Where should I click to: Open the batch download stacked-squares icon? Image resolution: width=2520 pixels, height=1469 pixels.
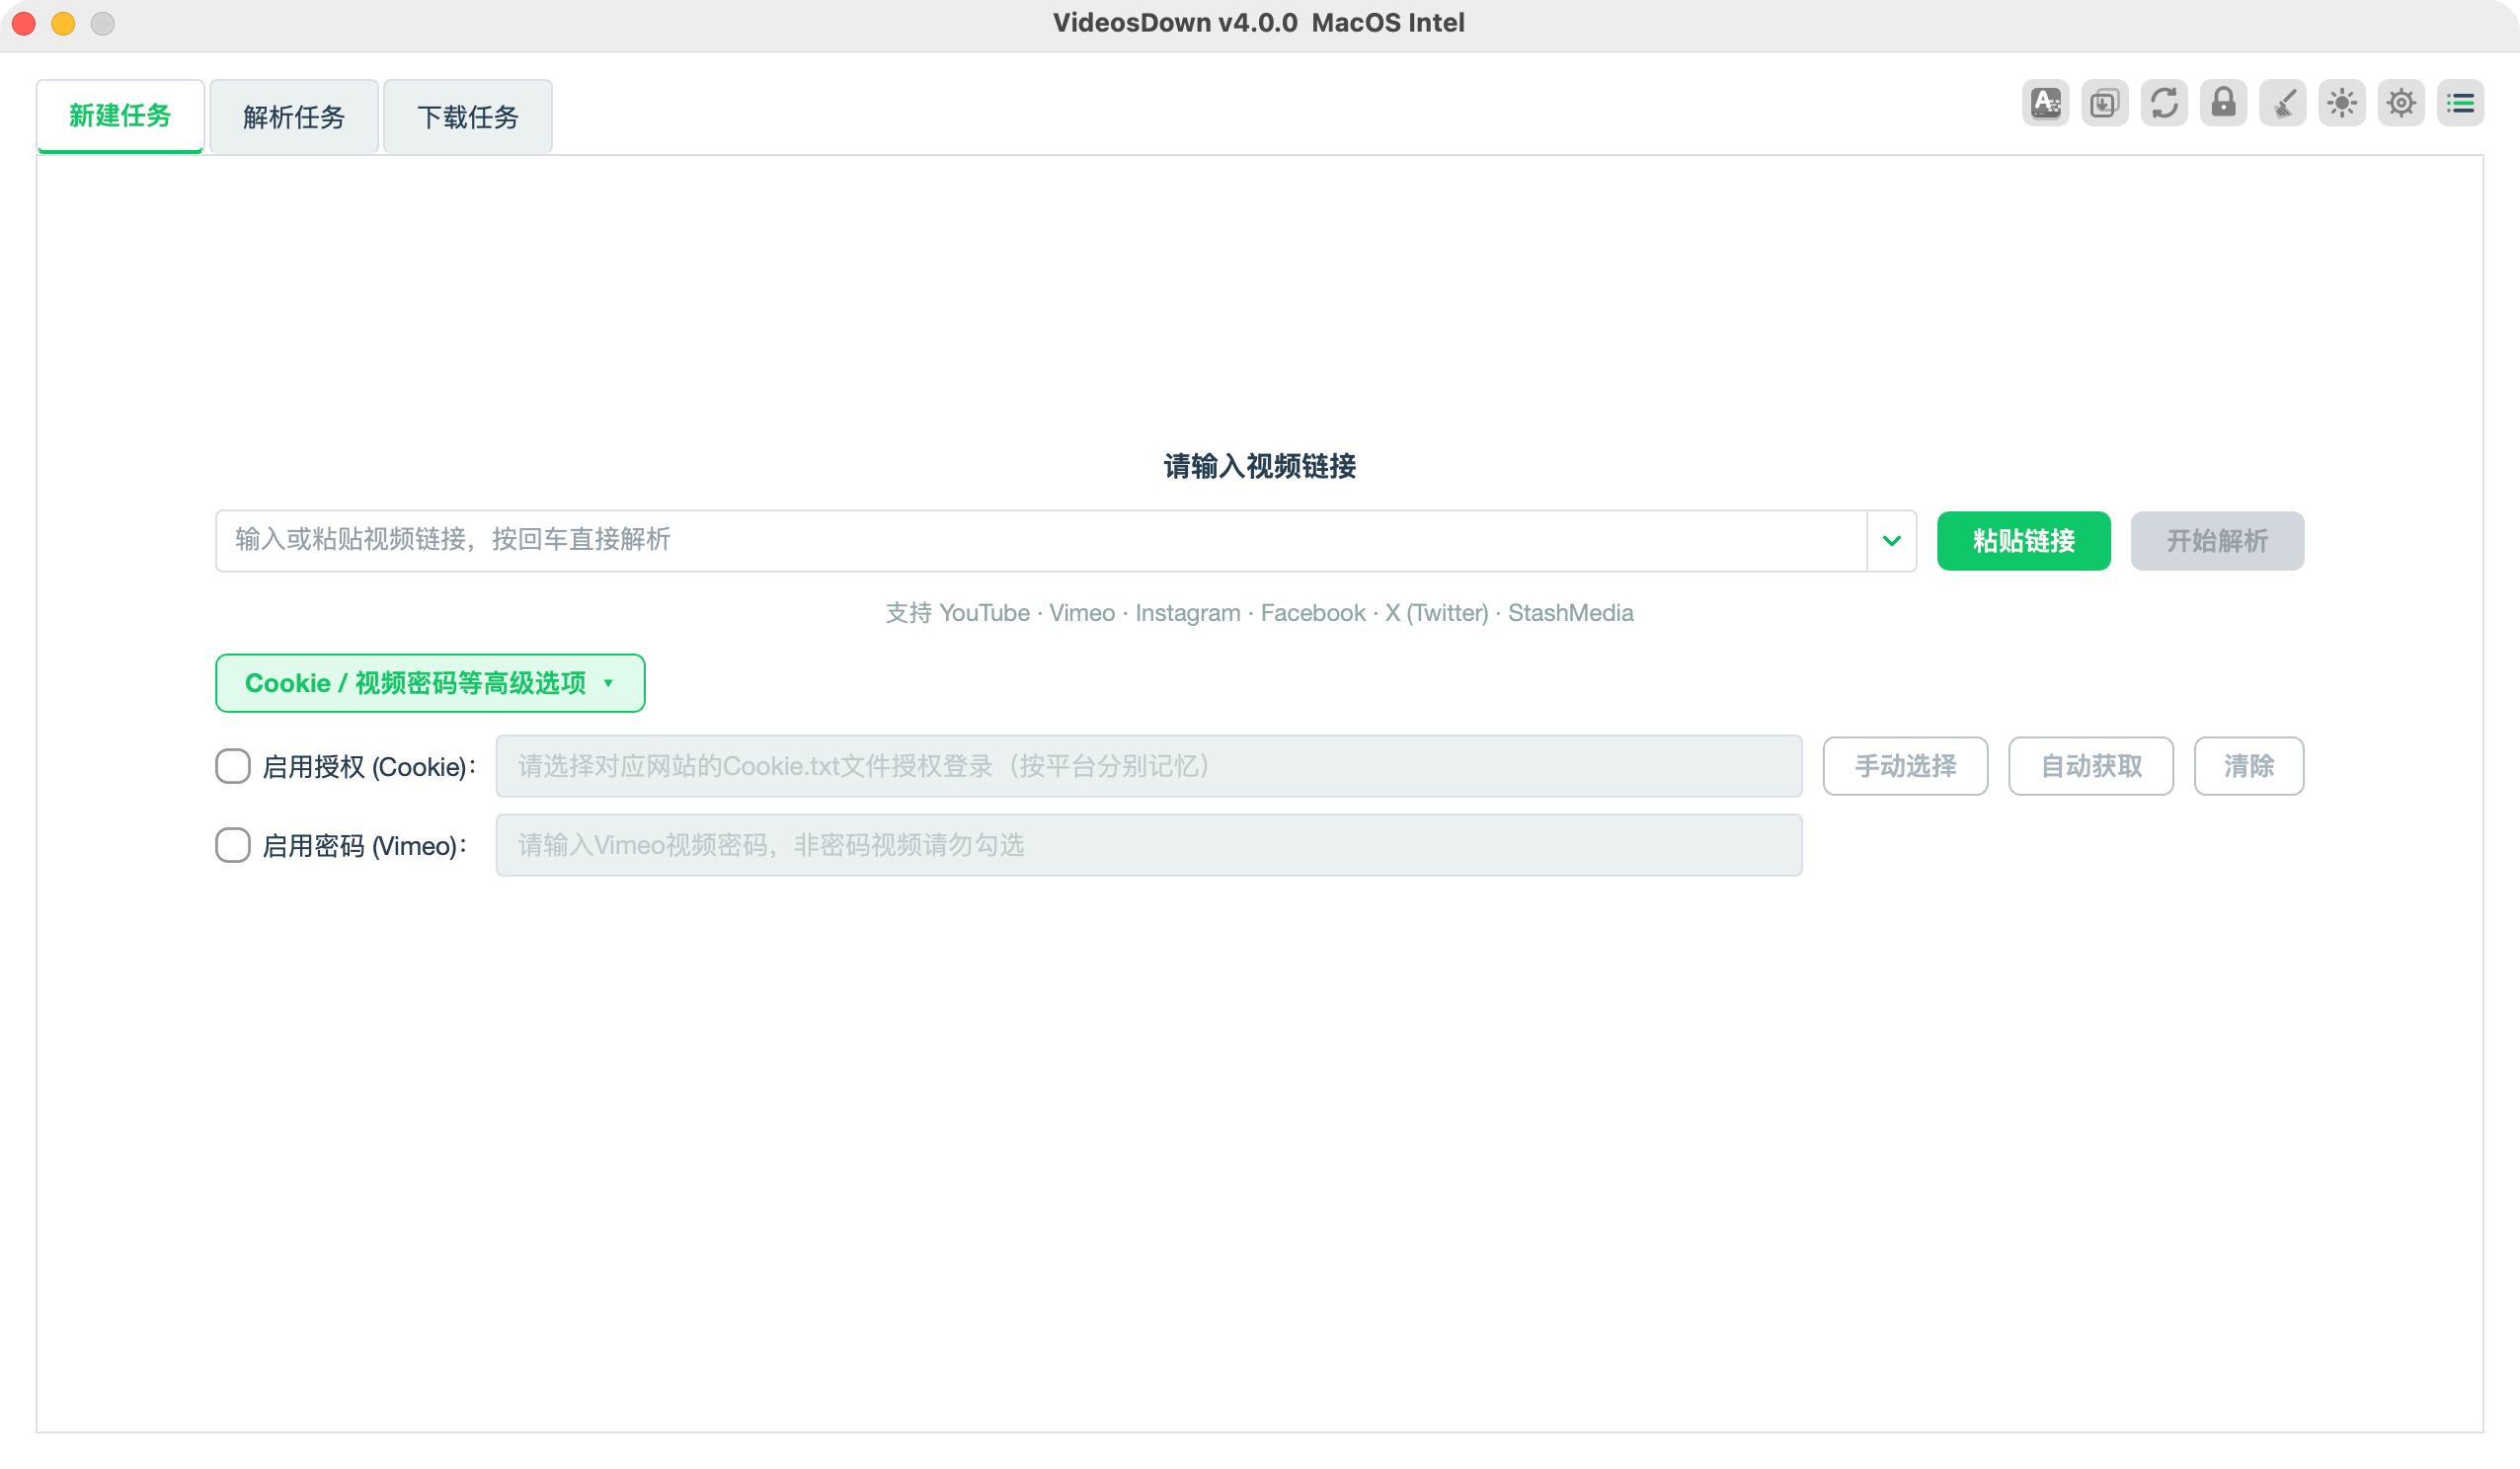(x=2104, y=103)
